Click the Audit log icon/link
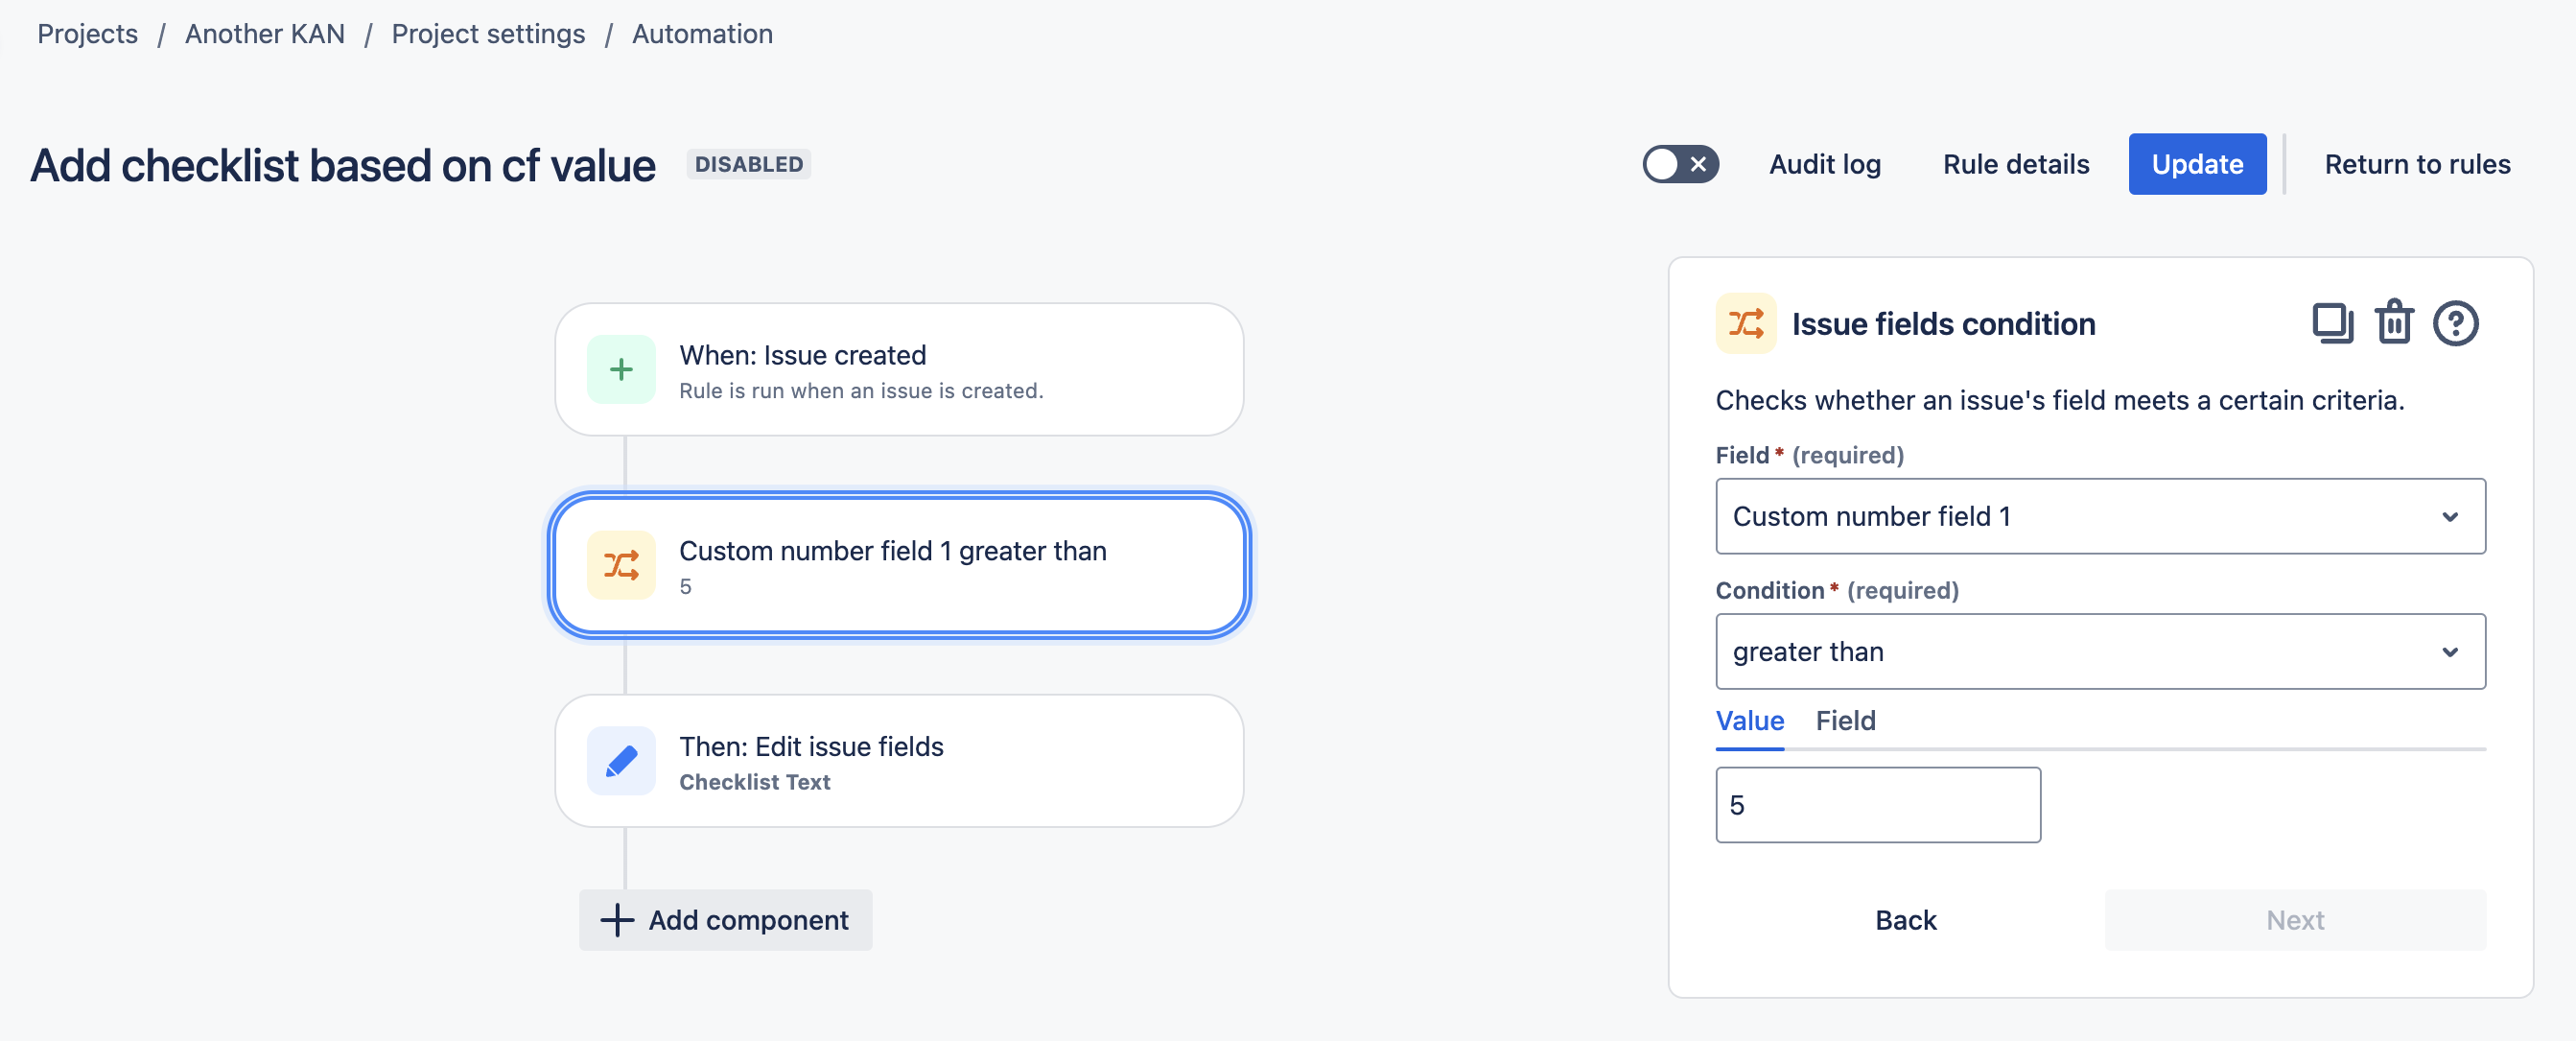2576x1041 pixels. (x=1823, y=161)
